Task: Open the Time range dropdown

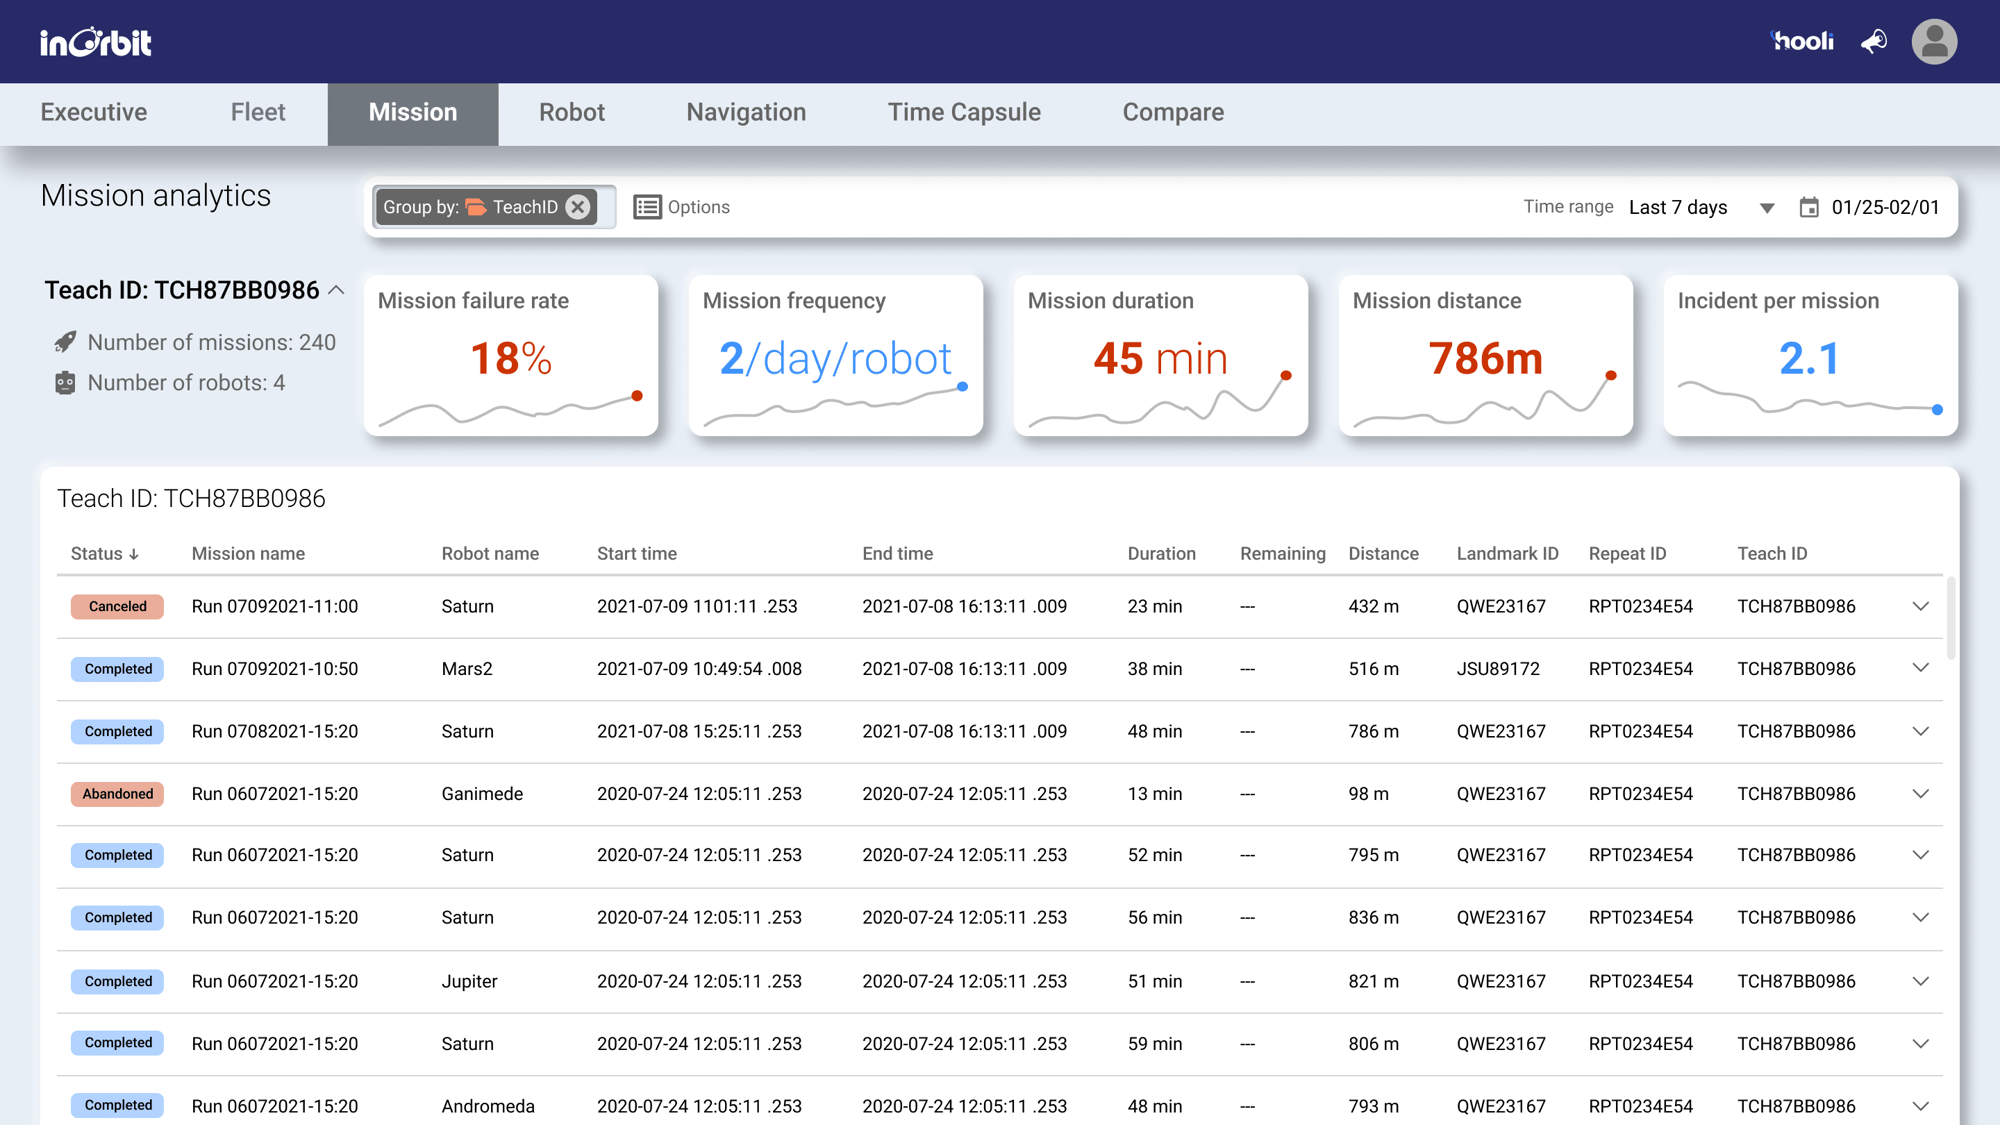Action: coord(1701,207)
